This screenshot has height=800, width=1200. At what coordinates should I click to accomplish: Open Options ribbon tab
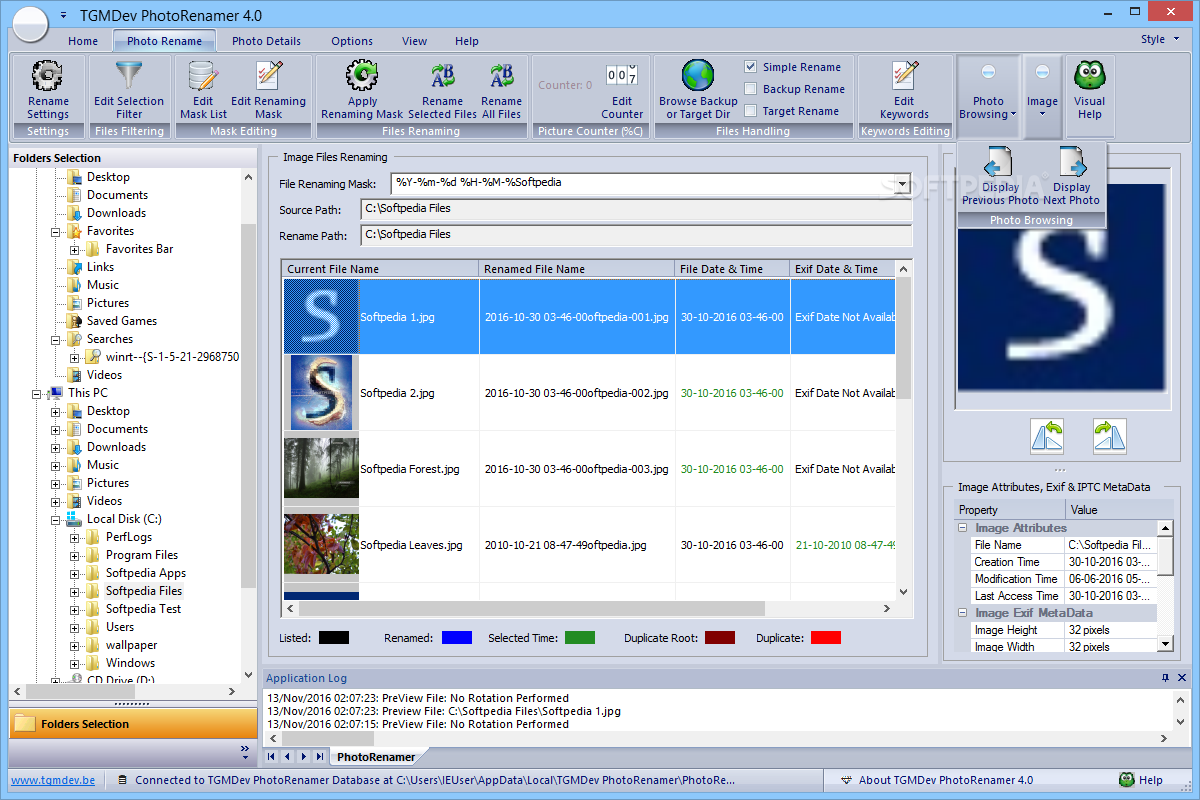(x=352, y=41)
